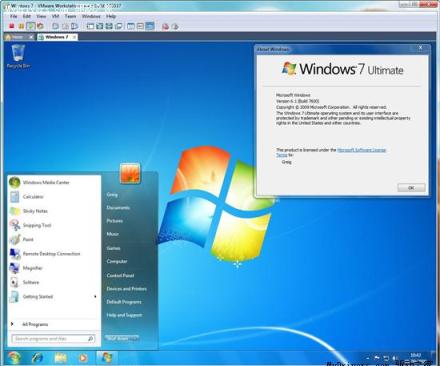Switch to Summary view toolbar icon
The height and width of the screenshot is (366, 440).
pos(131,26)
